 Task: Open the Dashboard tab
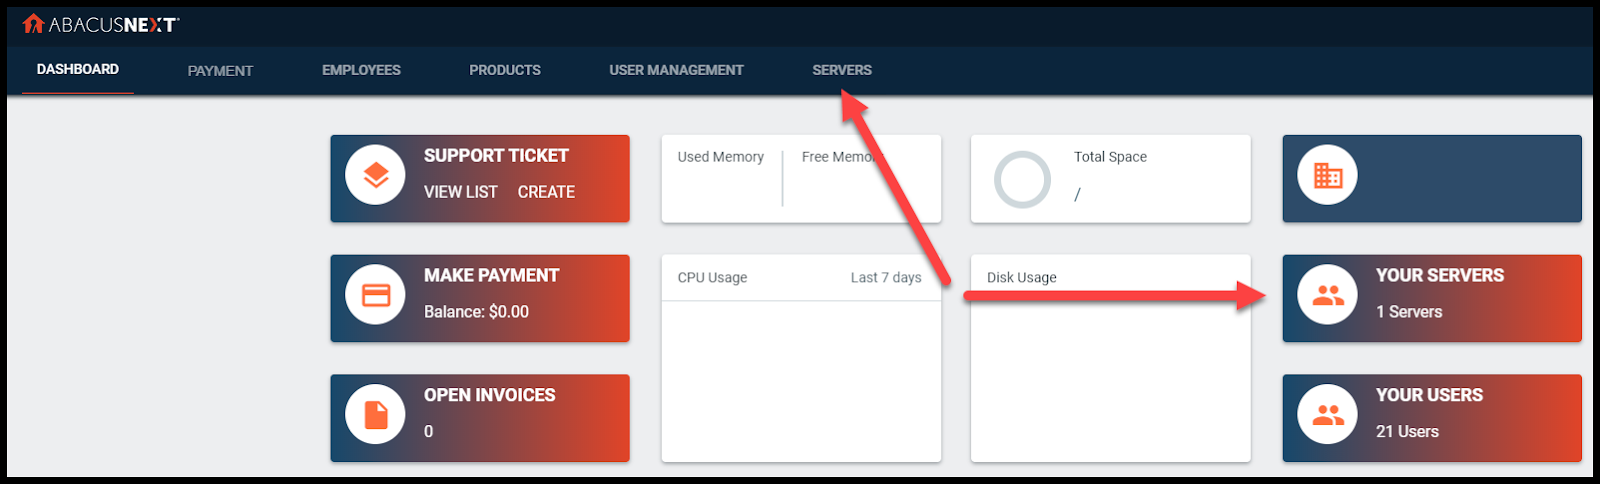coord(78,69)
